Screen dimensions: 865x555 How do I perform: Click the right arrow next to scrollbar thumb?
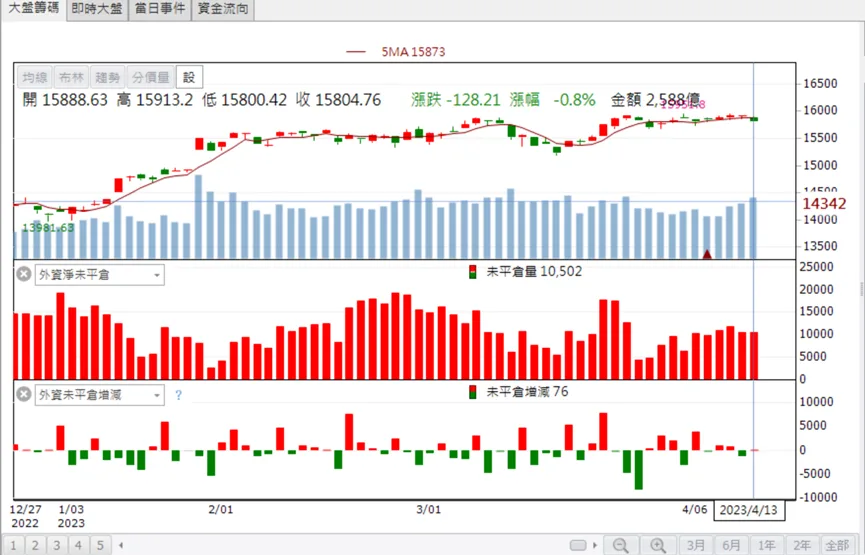(x=595, y=545)
